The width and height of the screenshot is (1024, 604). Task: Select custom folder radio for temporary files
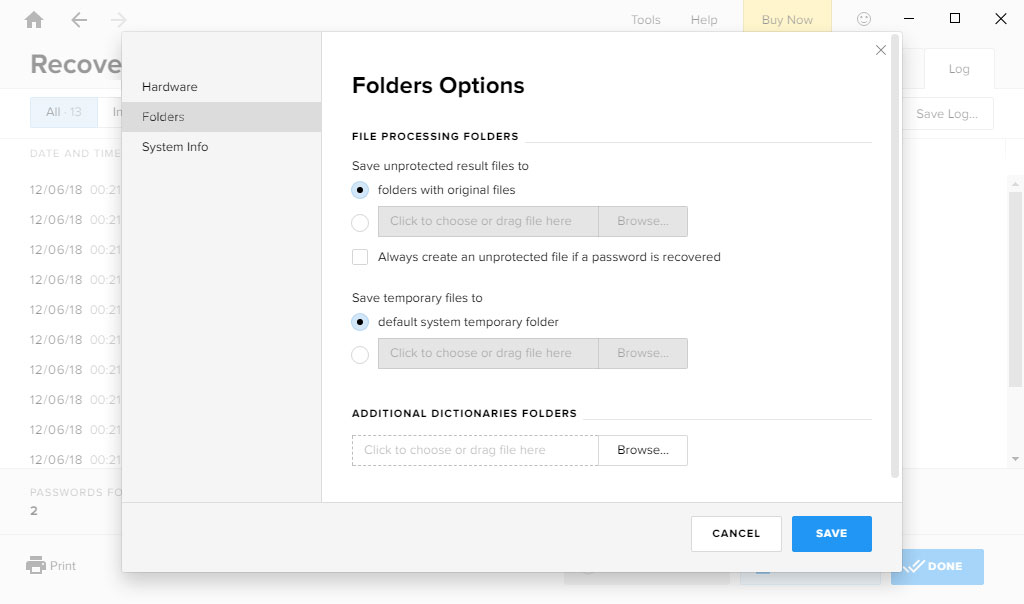click(360, 354)
